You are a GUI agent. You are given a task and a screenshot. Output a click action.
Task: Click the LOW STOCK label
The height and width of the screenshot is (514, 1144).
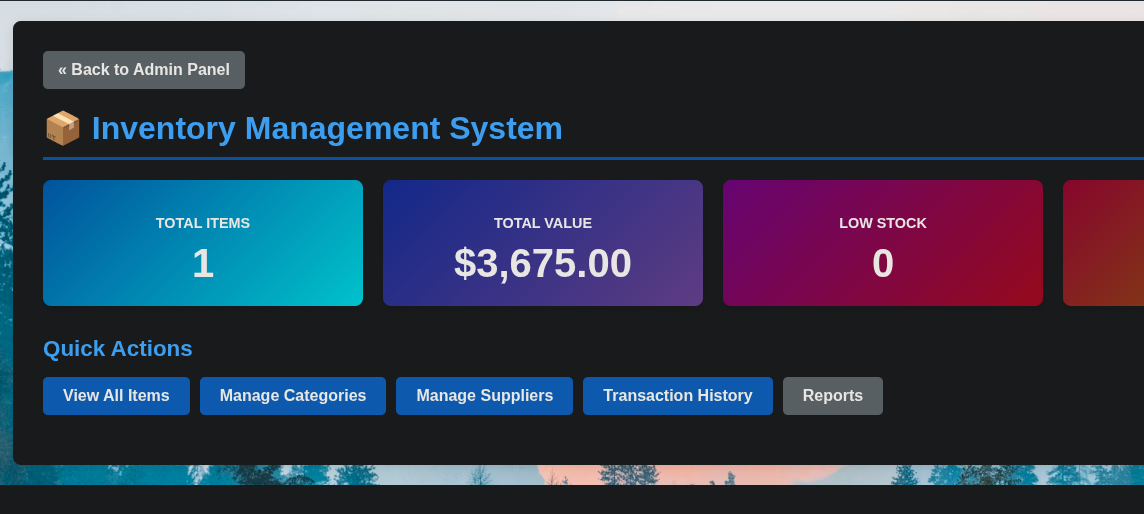[x=883, y=223]
